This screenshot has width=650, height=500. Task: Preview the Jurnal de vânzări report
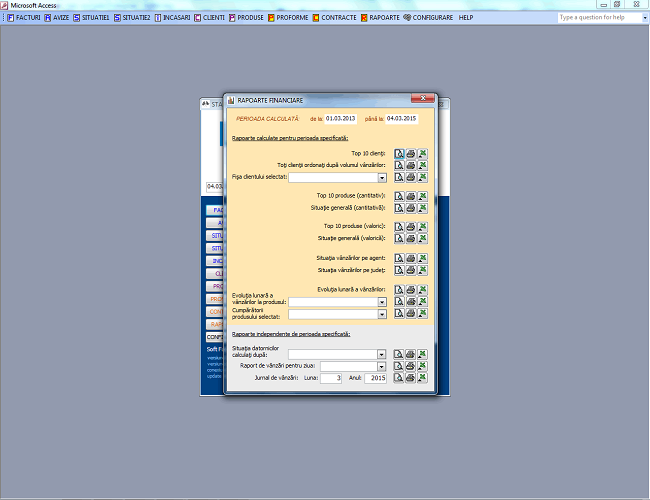398,378
